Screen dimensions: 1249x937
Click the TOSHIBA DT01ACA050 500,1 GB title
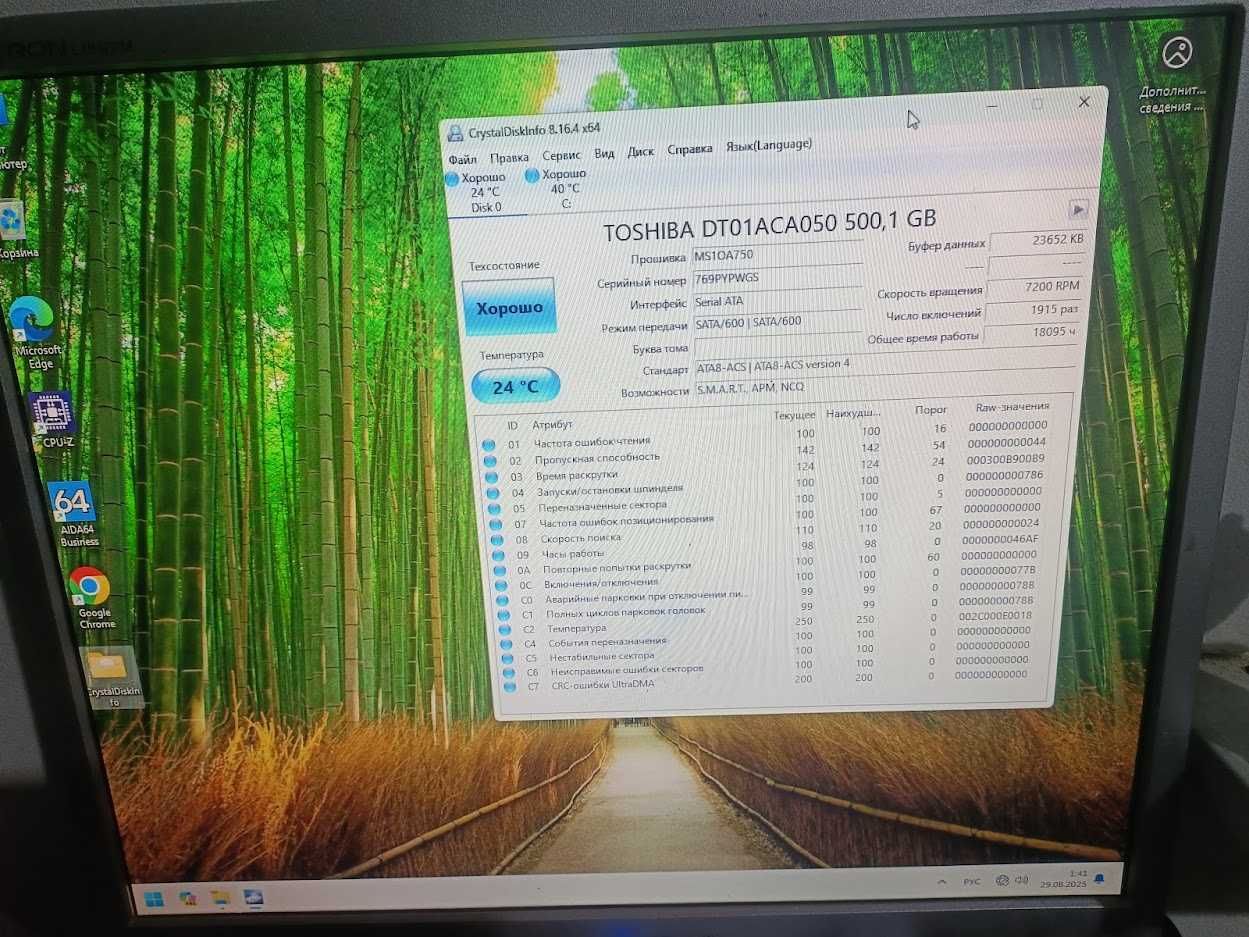[x=770, y=223]
